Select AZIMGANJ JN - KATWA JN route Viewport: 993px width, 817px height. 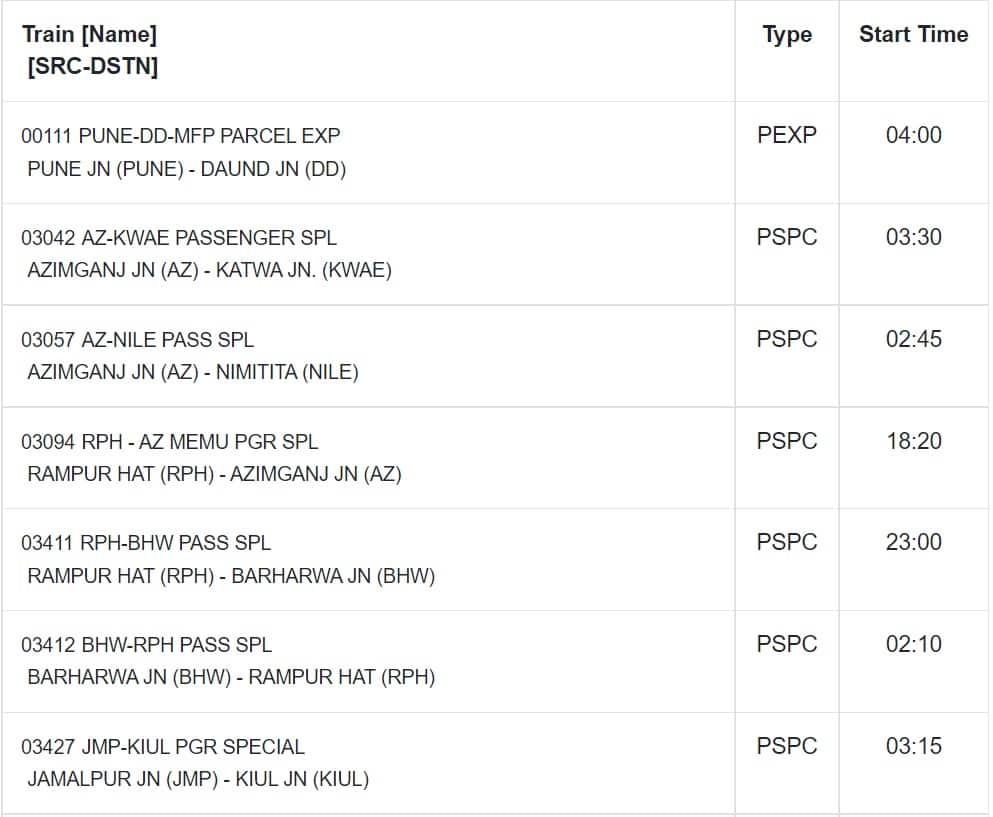pyautogui.click(x=210, y=270)
